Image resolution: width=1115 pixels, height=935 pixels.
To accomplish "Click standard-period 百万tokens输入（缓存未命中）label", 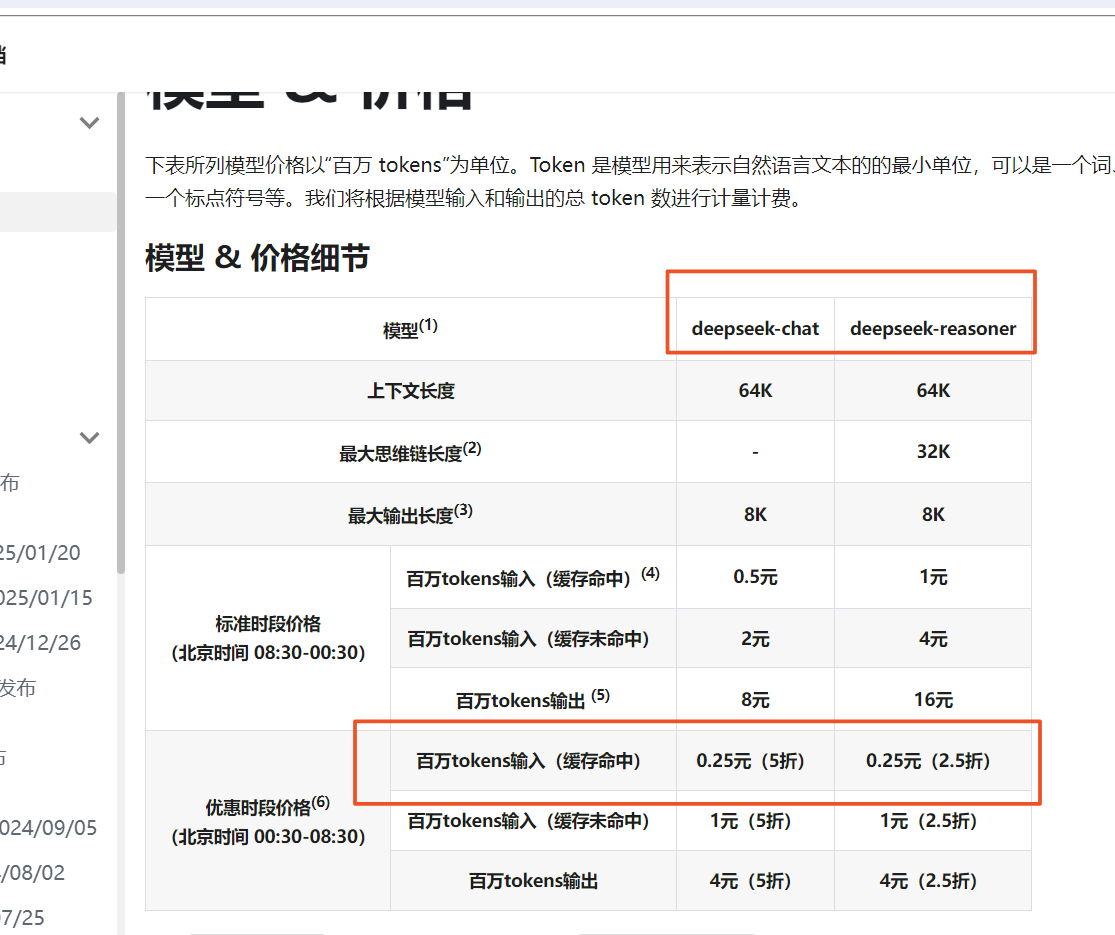I will coord(533,639).
